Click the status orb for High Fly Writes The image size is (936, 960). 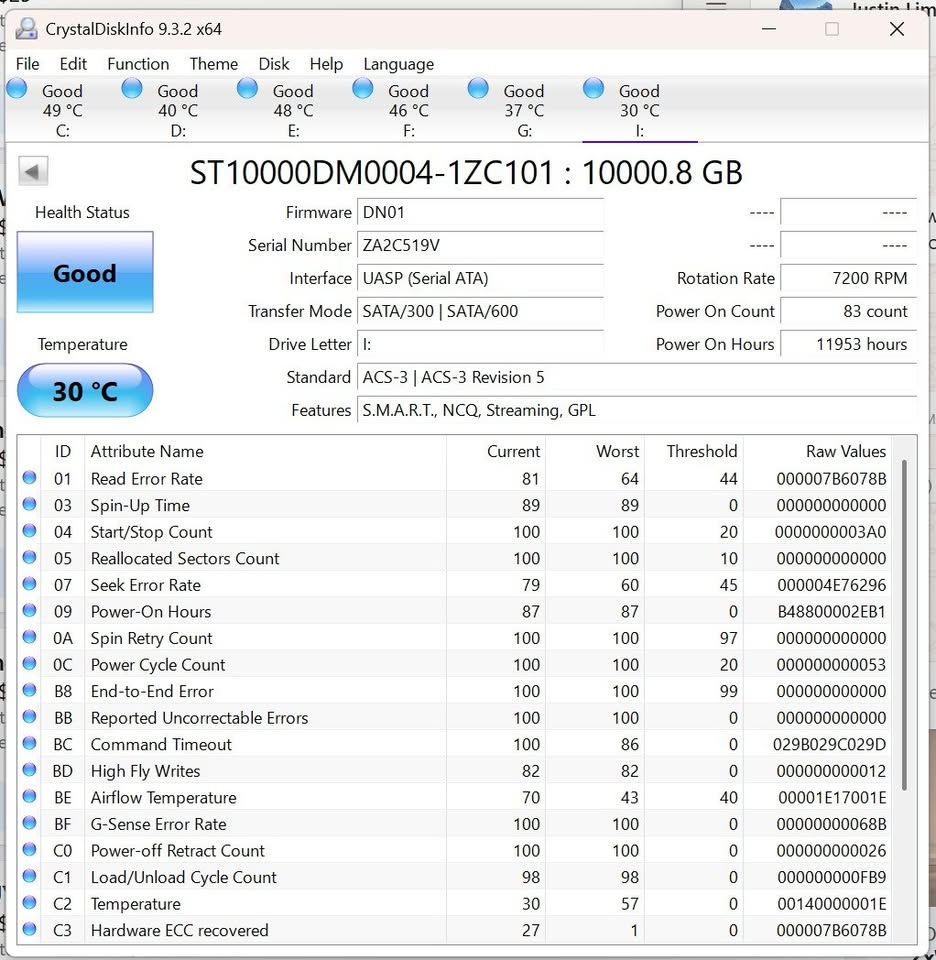pyautogui.click(x=29, y=770)
